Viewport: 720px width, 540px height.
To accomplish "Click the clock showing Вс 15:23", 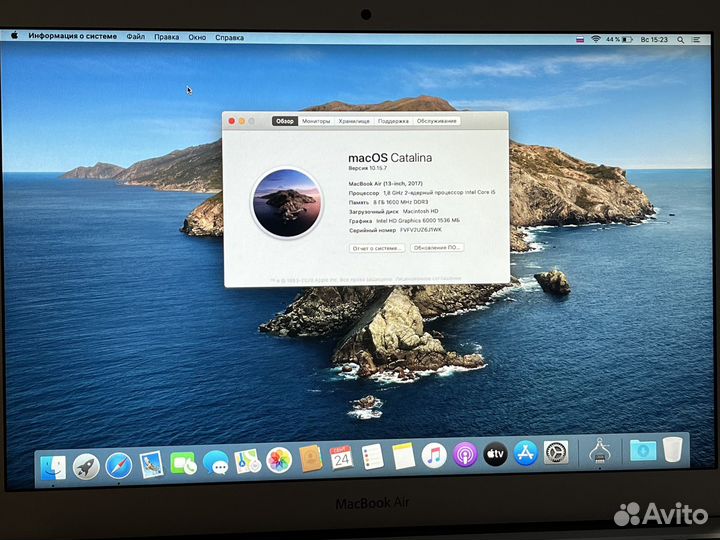I will click(x=654, y=40).
